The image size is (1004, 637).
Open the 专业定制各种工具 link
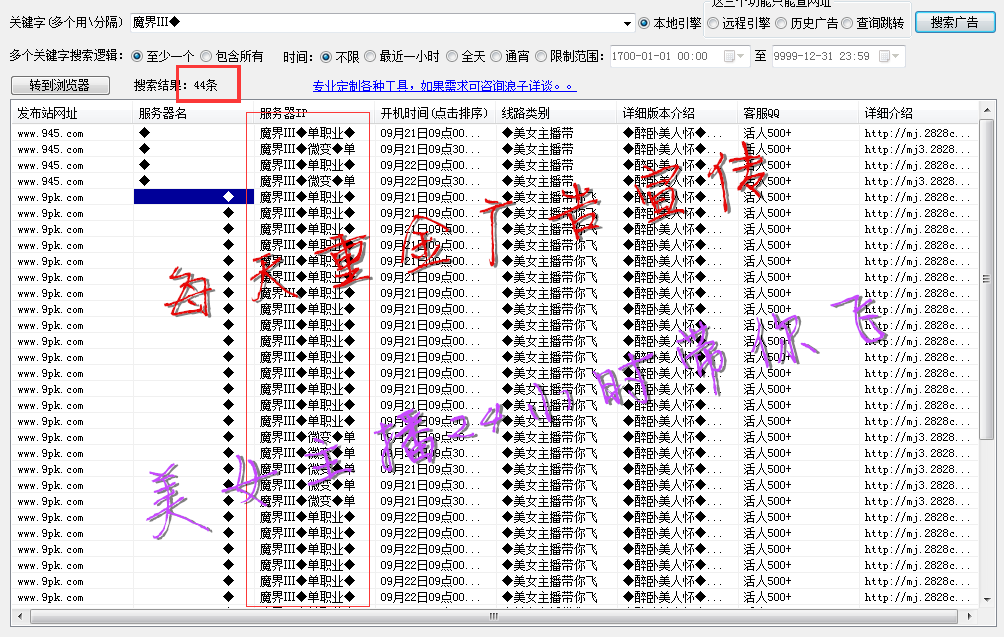(444, 86)
